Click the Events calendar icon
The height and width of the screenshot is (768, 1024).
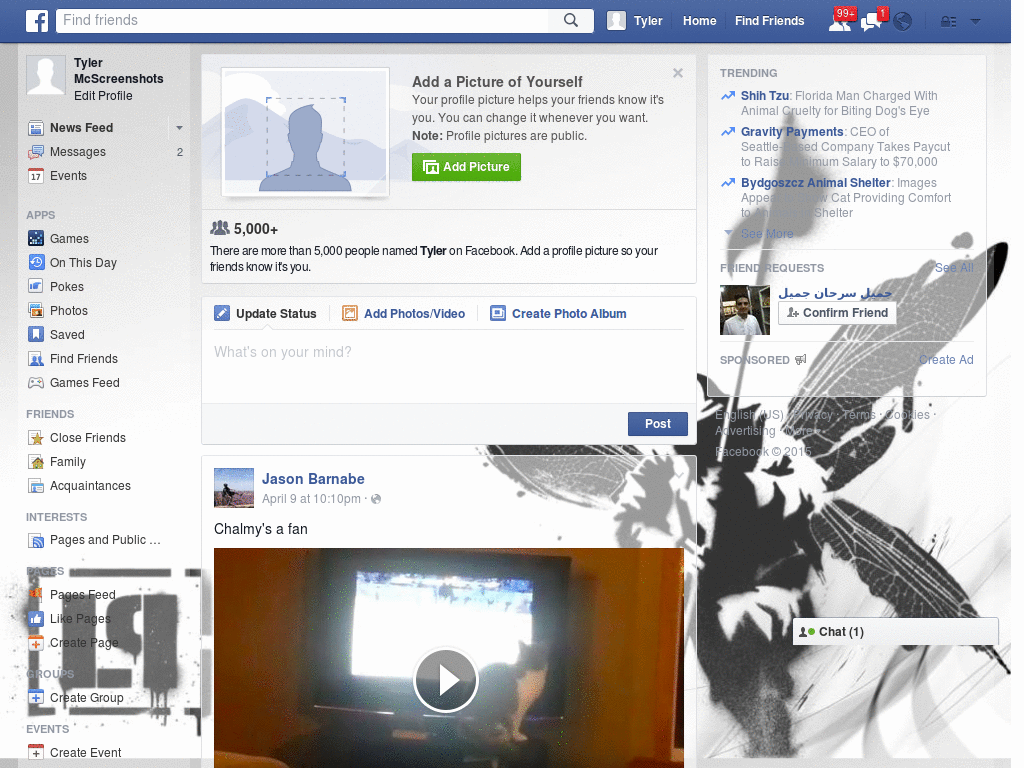click(x=36, y=176)
